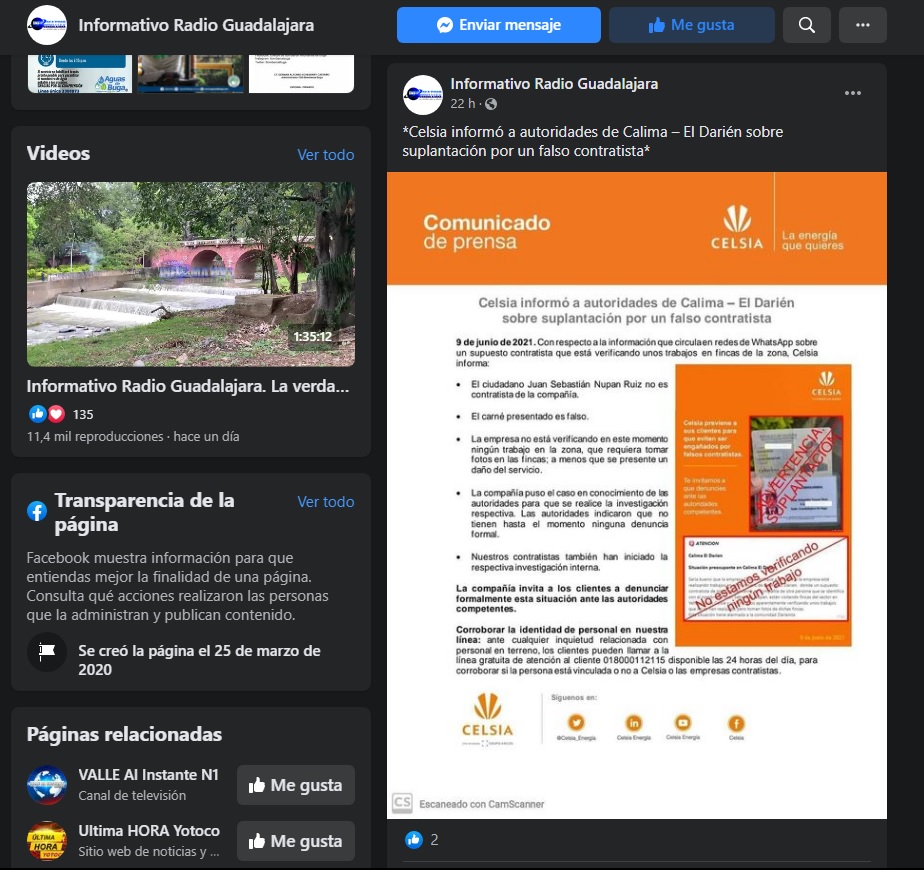Viewport: 924px width, 872px height.
Task: Click the Facebook logo beside Transparencia
Action: pos(37,511)
